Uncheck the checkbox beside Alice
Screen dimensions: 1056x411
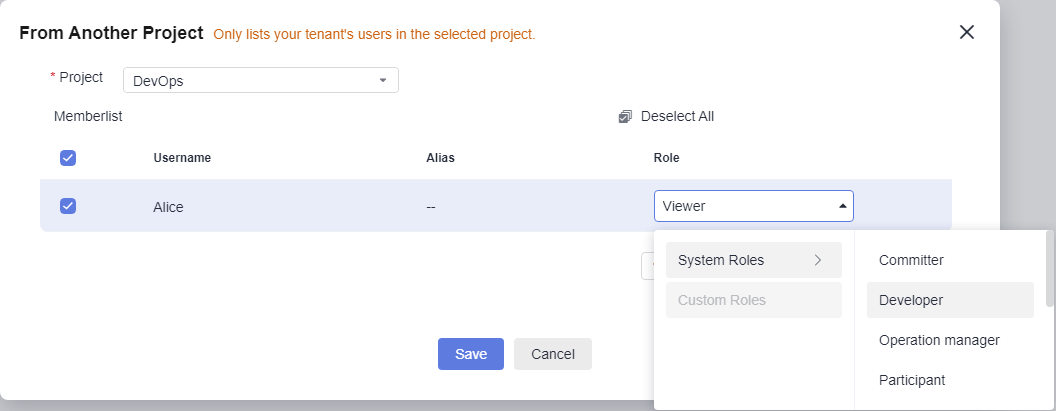(x=68, y=206)
